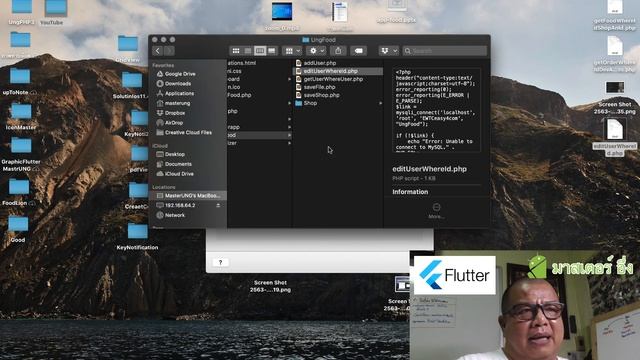Switch Finder to gallery view
This screenshot has width=640, height=360.
pyautogui.click(x=271, y=51)
